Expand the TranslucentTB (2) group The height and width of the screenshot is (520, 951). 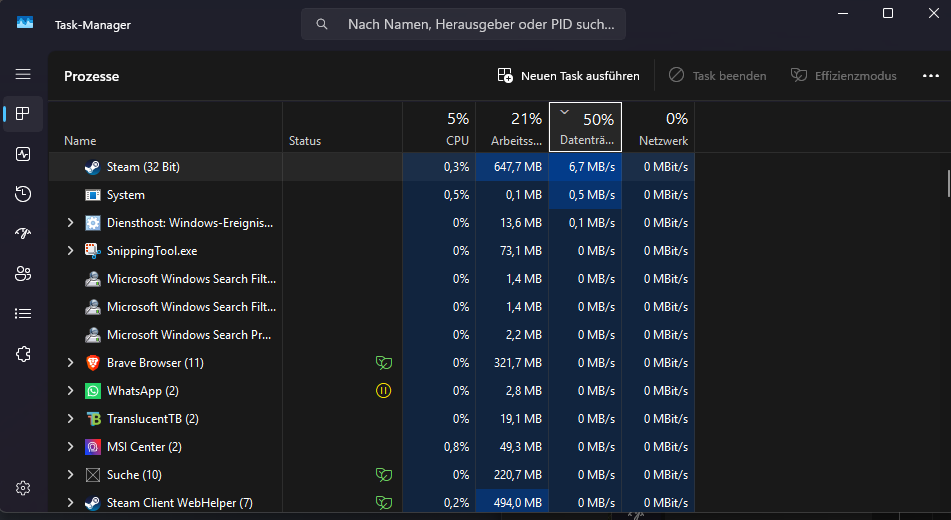(x=70, y=419)
